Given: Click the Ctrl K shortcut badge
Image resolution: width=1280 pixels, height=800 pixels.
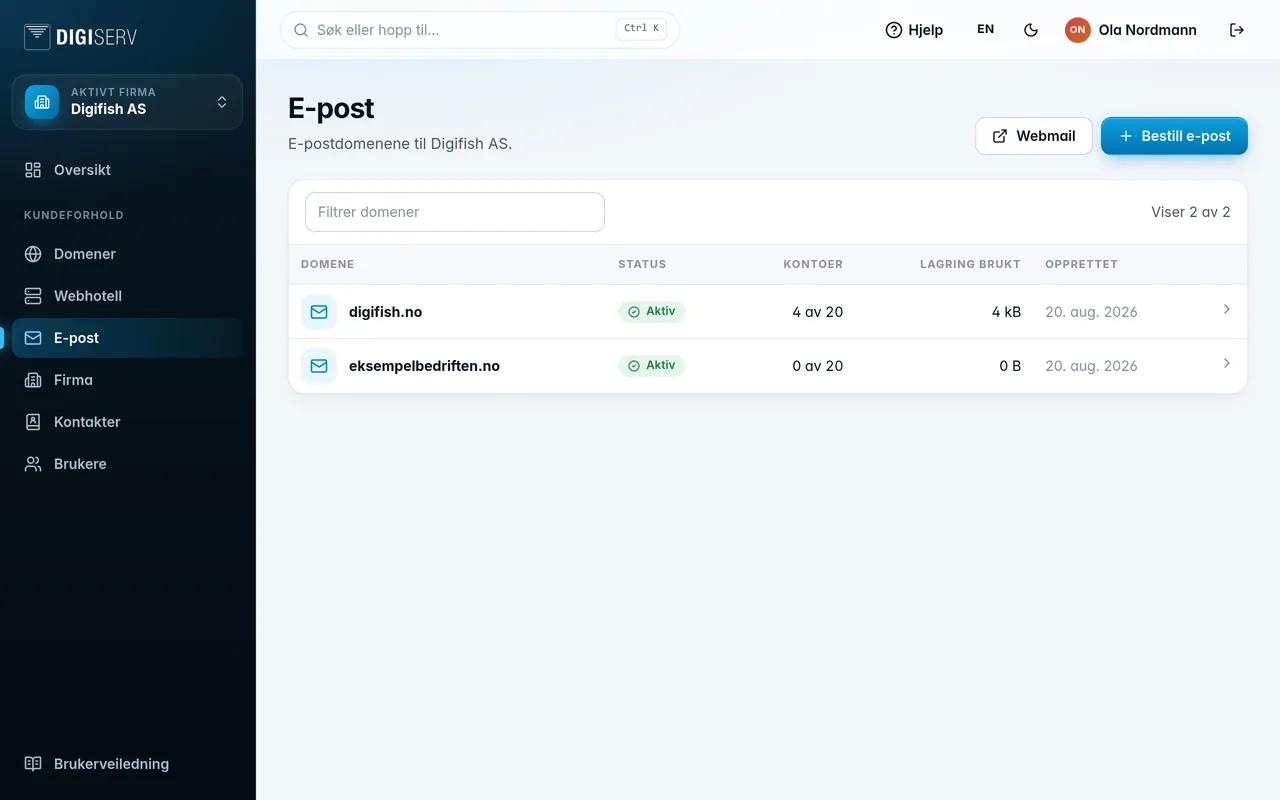Looking at the screenshot, I should (x=641, y=29).
